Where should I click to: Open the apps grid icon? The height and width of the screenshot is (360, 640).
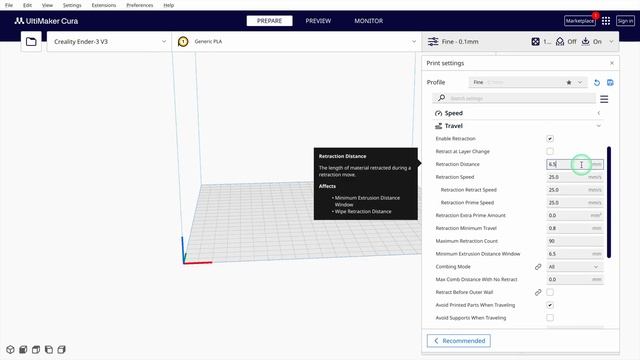coord(606,21)
